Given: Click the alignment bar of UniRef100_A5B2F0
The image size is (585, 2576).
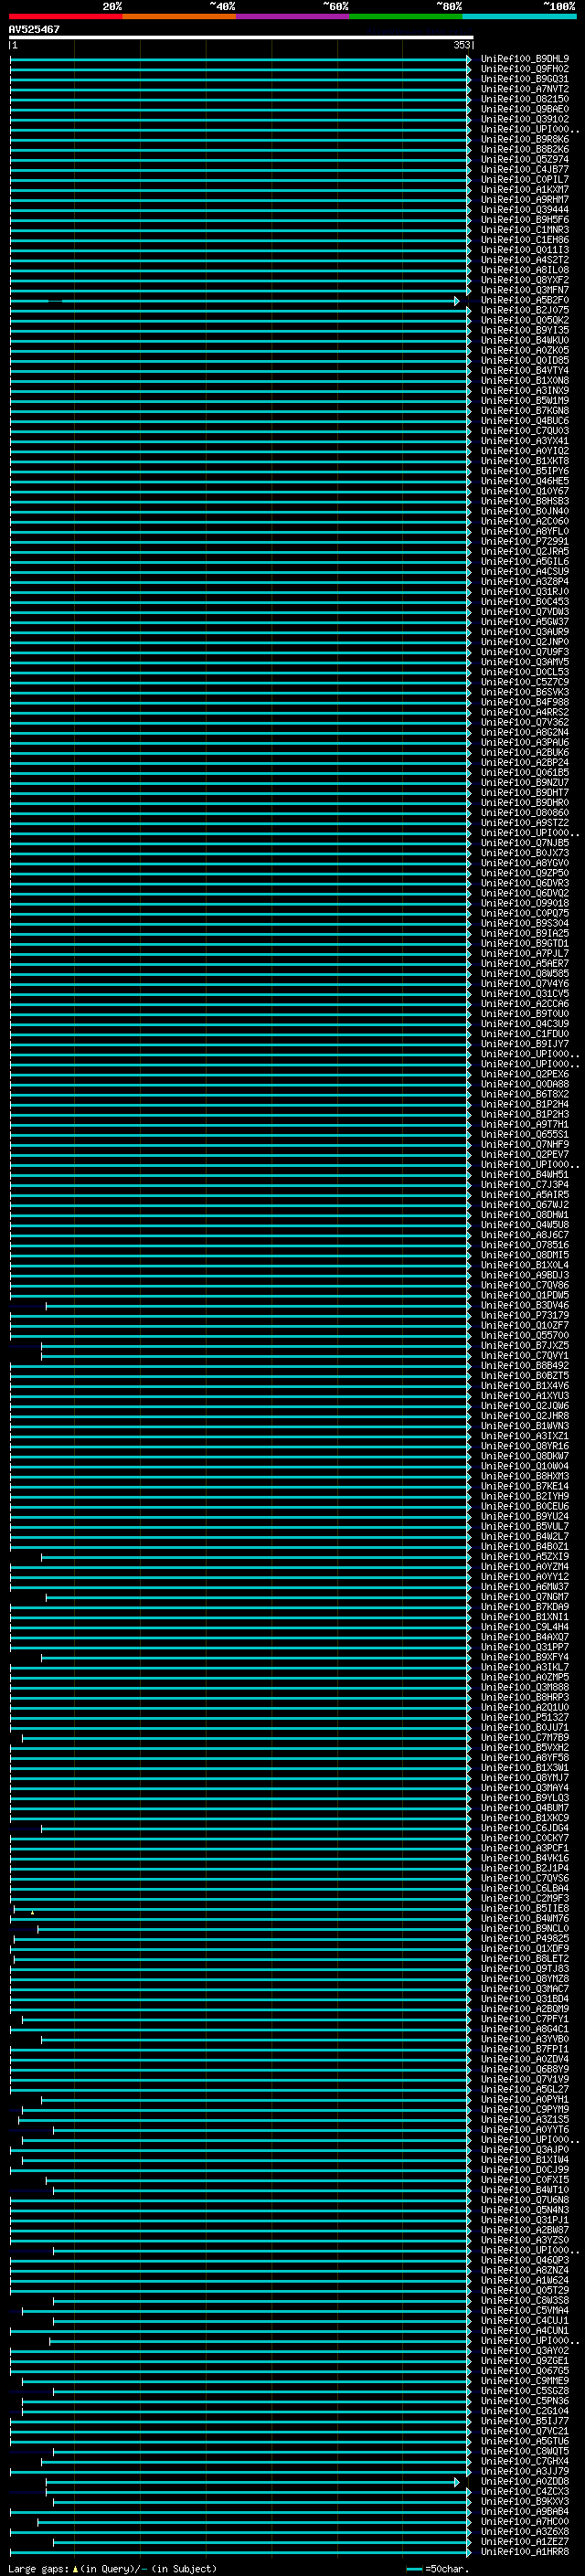Looking at the screenshot, I should (x=235, y=300).
